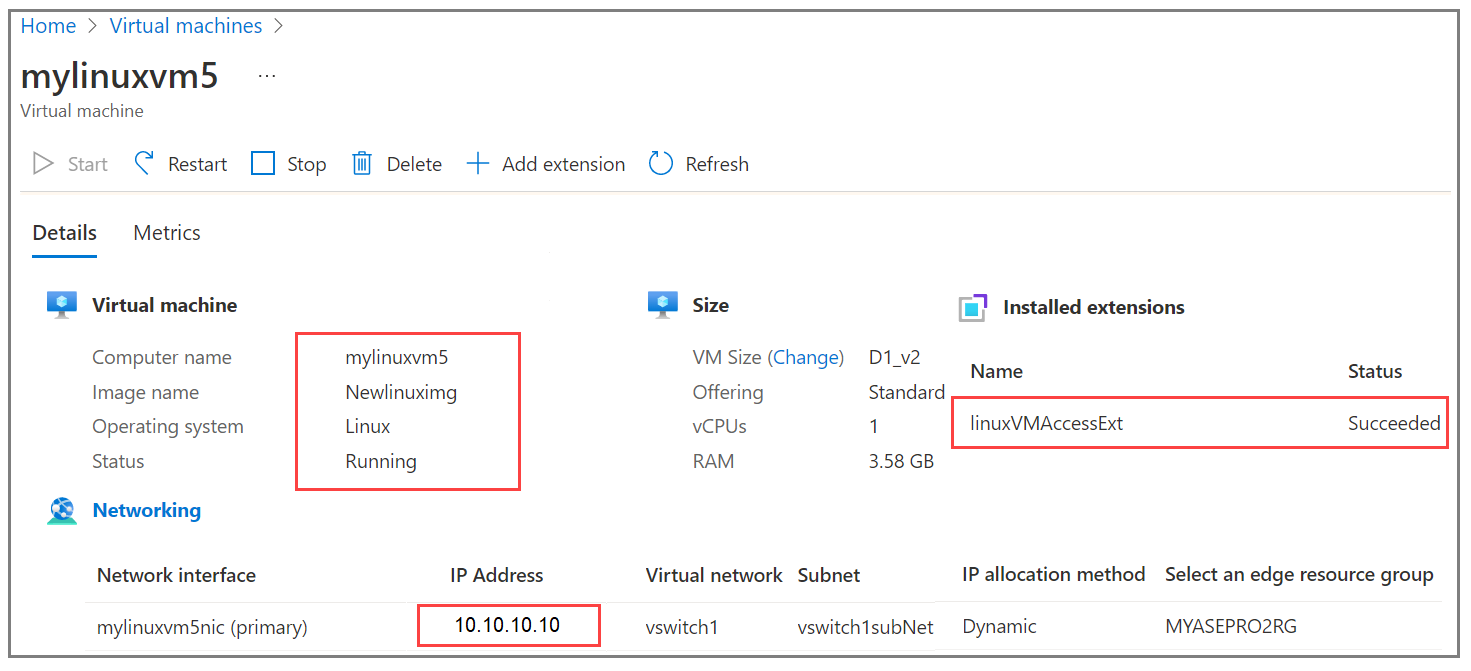Open Virtual machines breadcrumb link

tap(186, 26)
